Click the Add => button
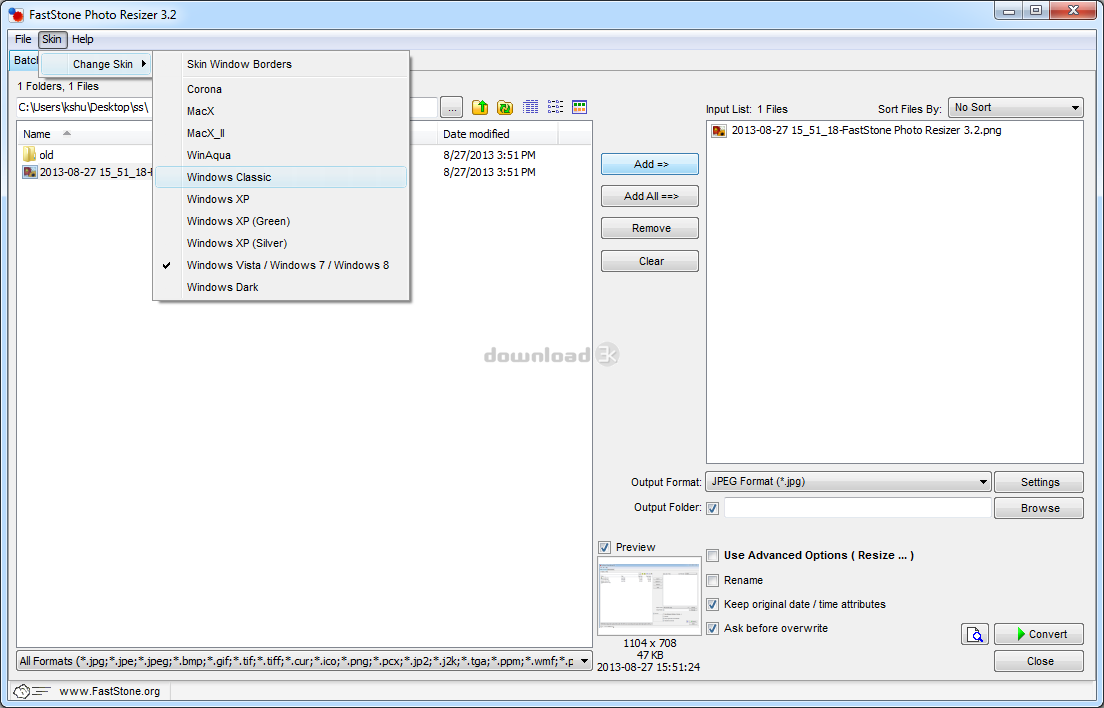The image size is (1104, 708). 650,164
